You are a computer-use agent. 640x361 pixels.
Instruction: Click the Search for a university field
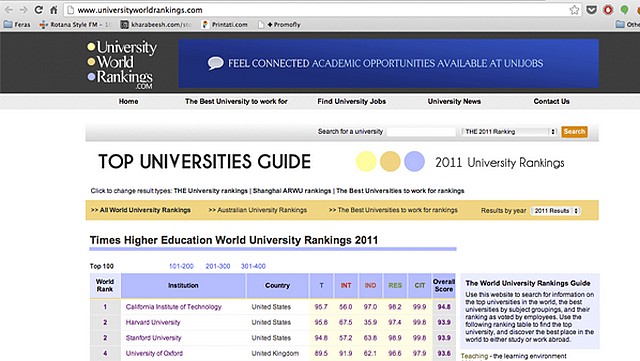pos(421,131)
